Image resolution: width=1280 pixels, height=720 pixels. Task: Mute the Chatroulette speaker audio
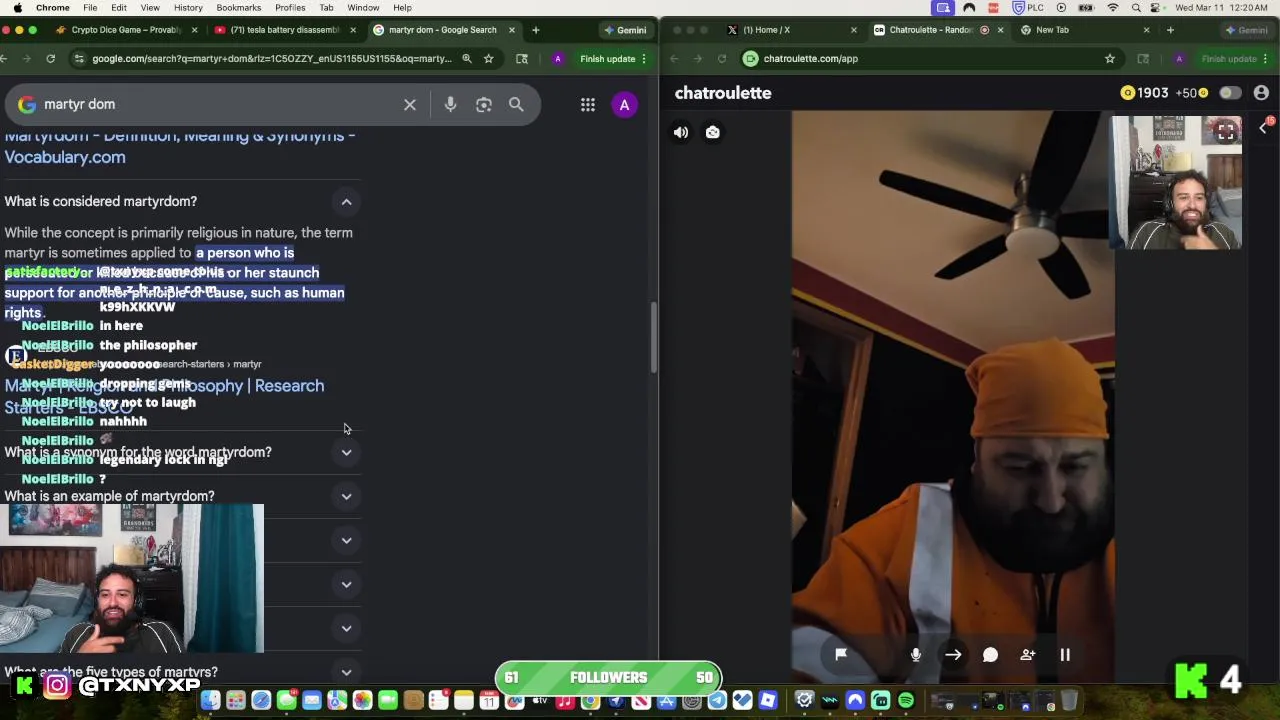coord(681,132)
